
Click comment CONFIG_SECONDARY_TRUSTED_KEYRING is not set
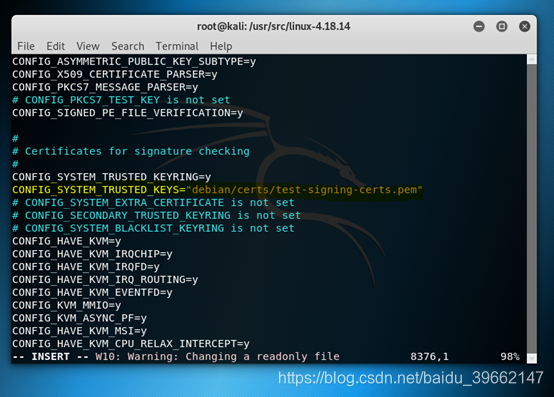click(157, 215)
